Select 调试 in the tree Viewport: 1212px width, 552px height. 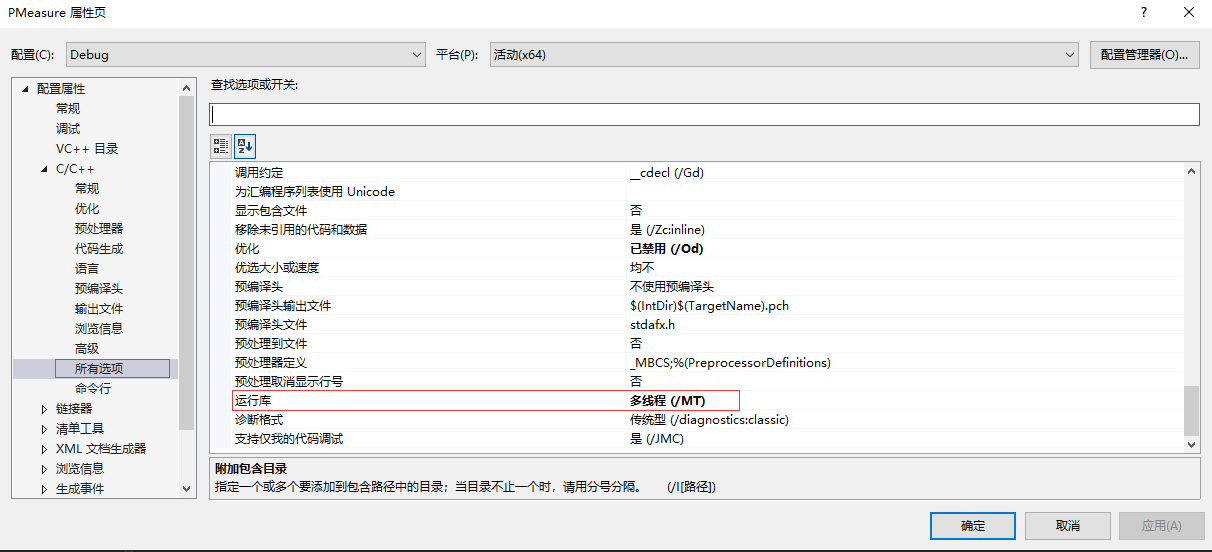[68, 129]
